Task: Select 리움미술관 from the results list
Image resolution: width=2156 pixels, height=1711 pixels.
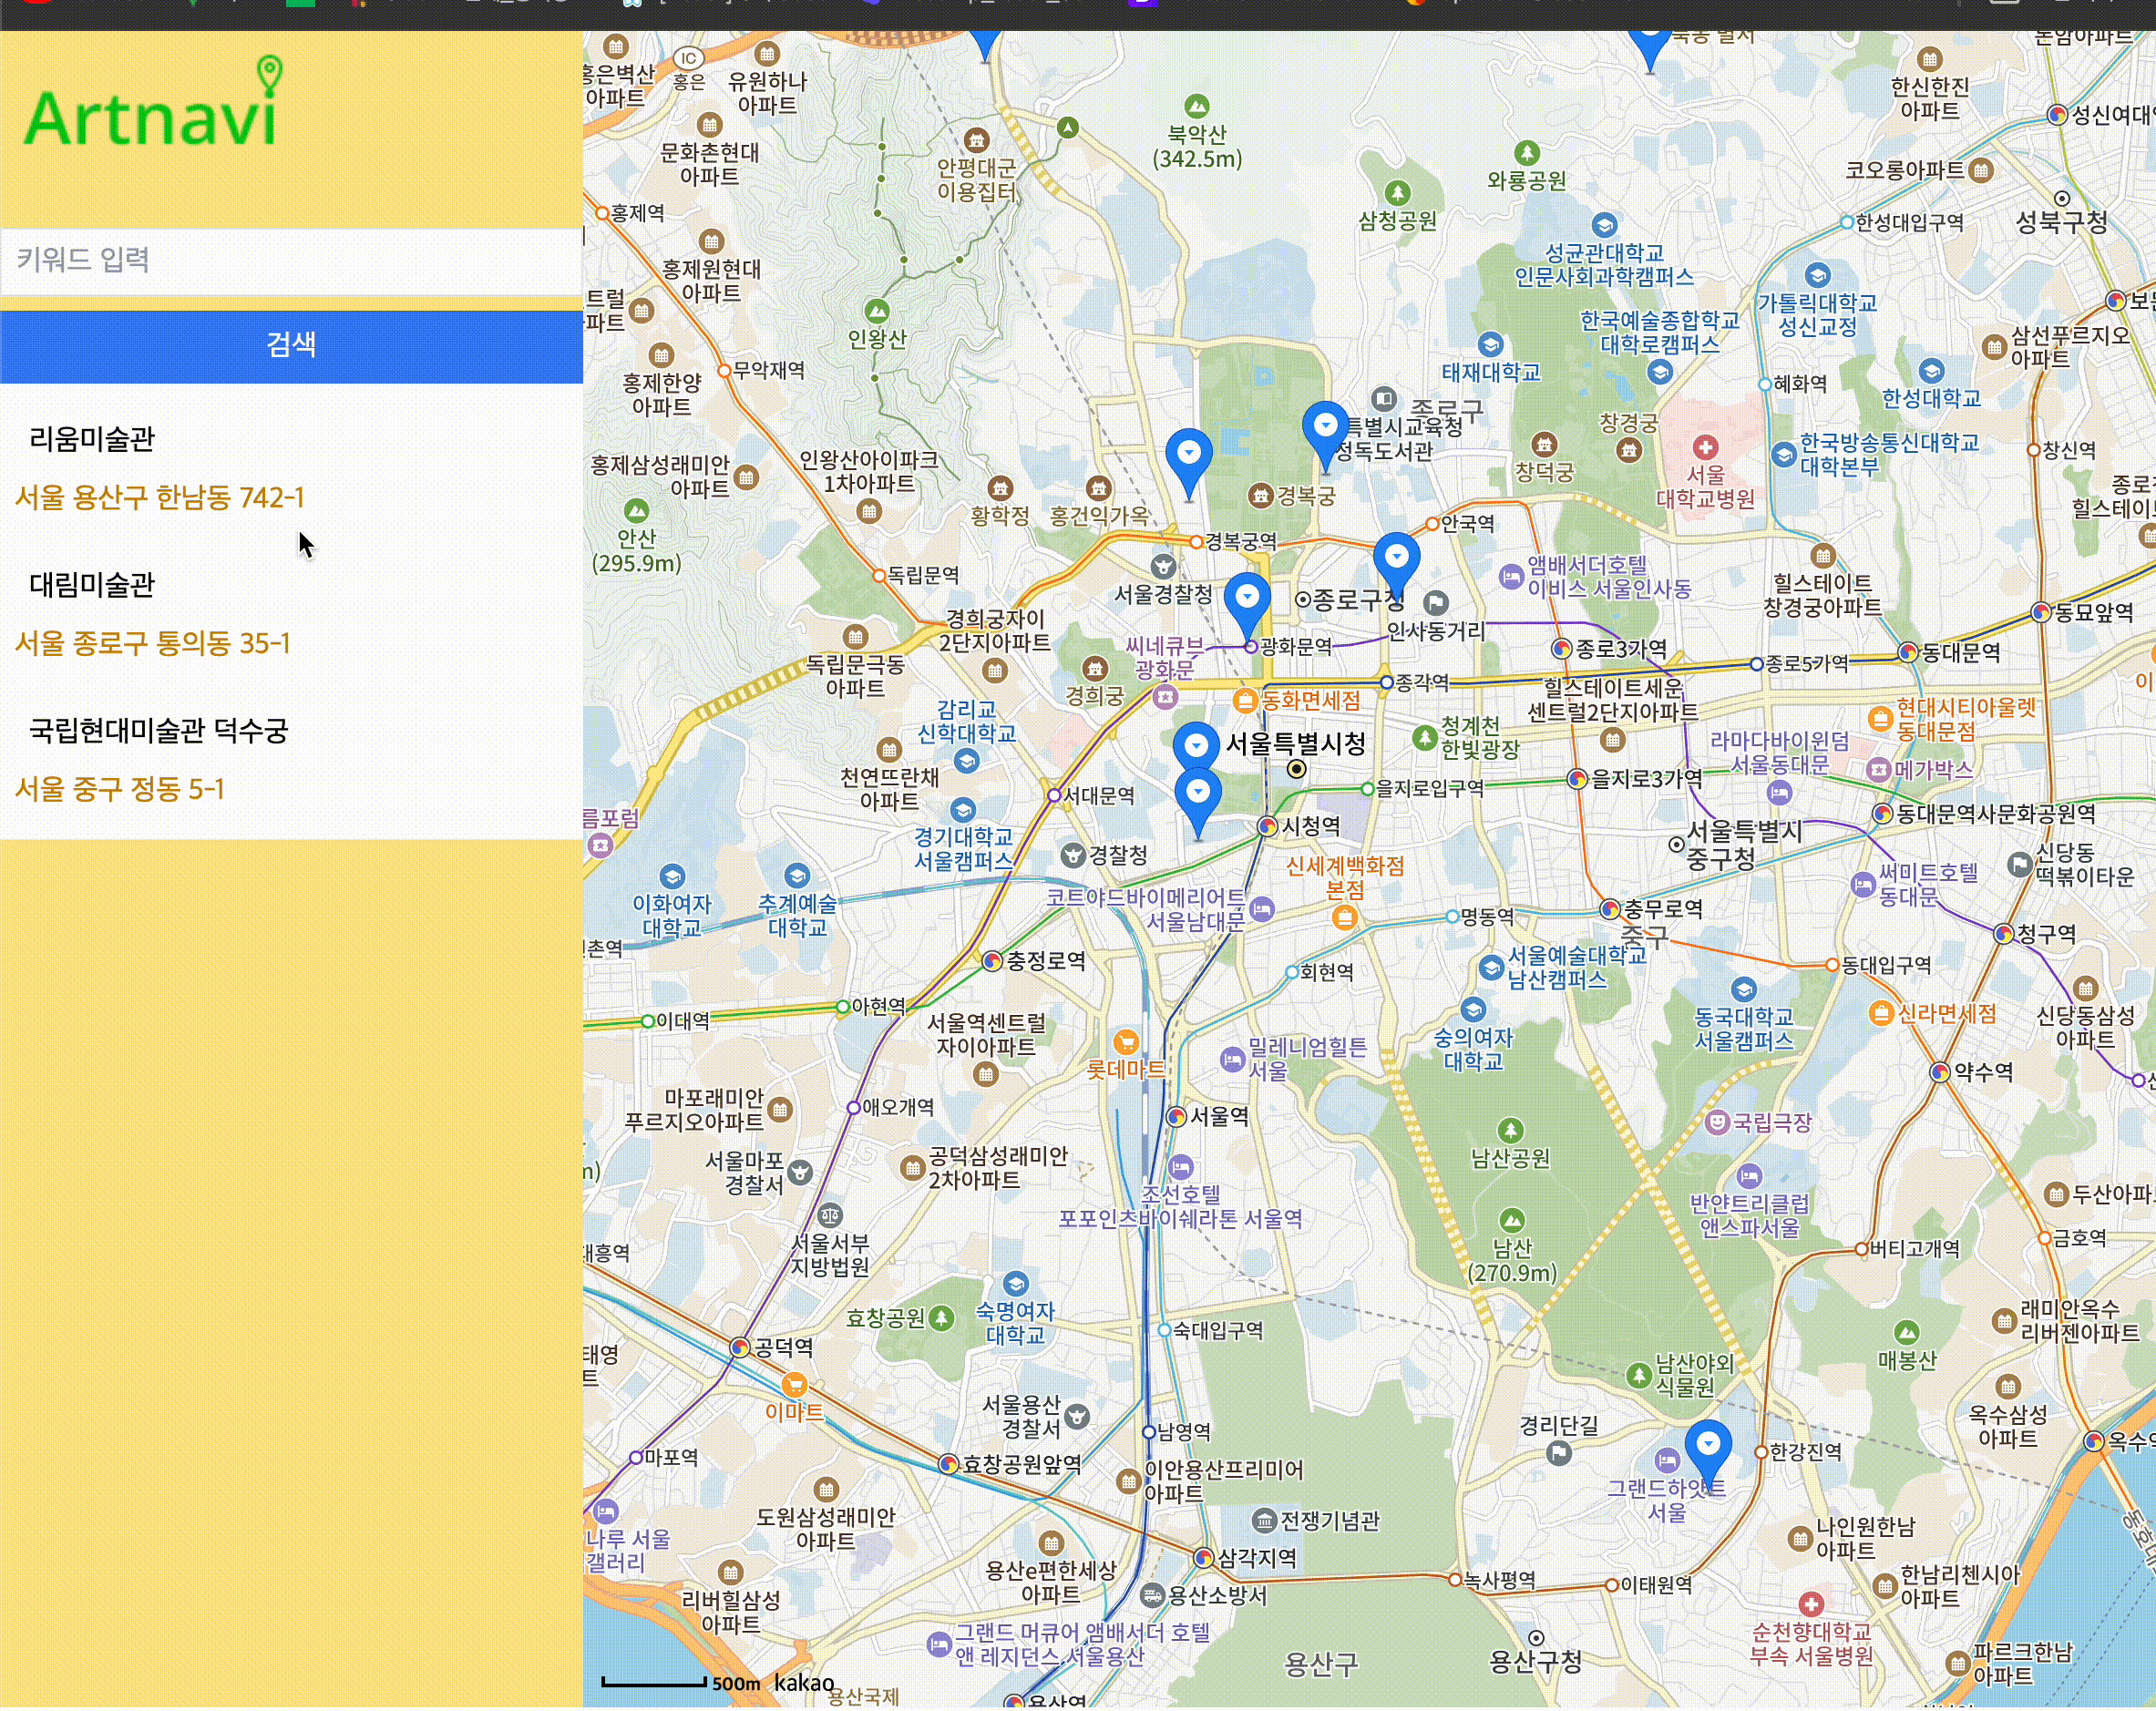Action: 92,439
